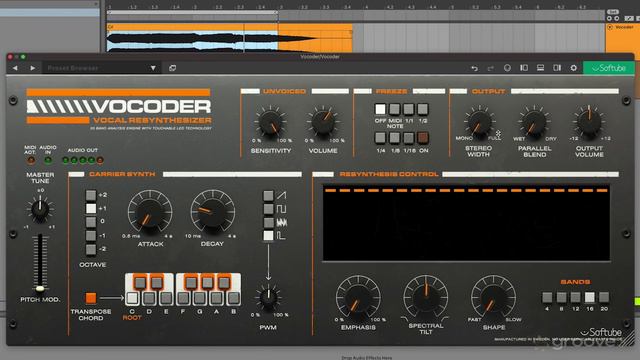Select 20 bands
This screenshot has width=640, height=360.
click(604, 297)
